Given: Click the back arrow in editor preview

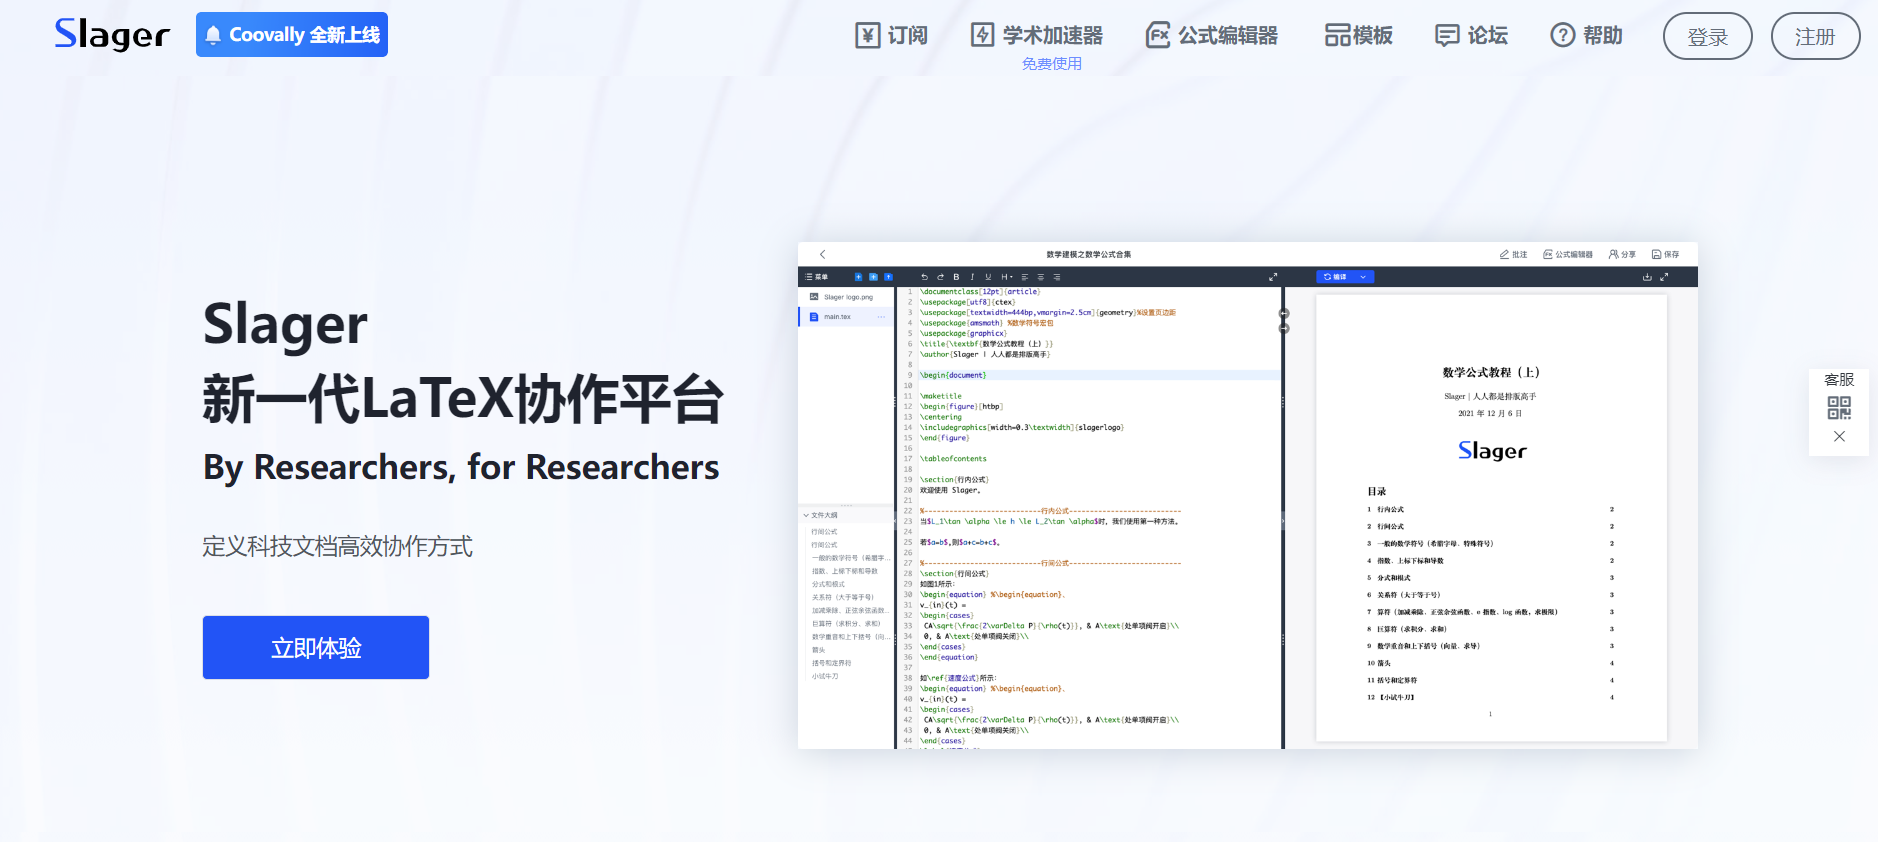Looking at the screenshot, I should 823,255.
